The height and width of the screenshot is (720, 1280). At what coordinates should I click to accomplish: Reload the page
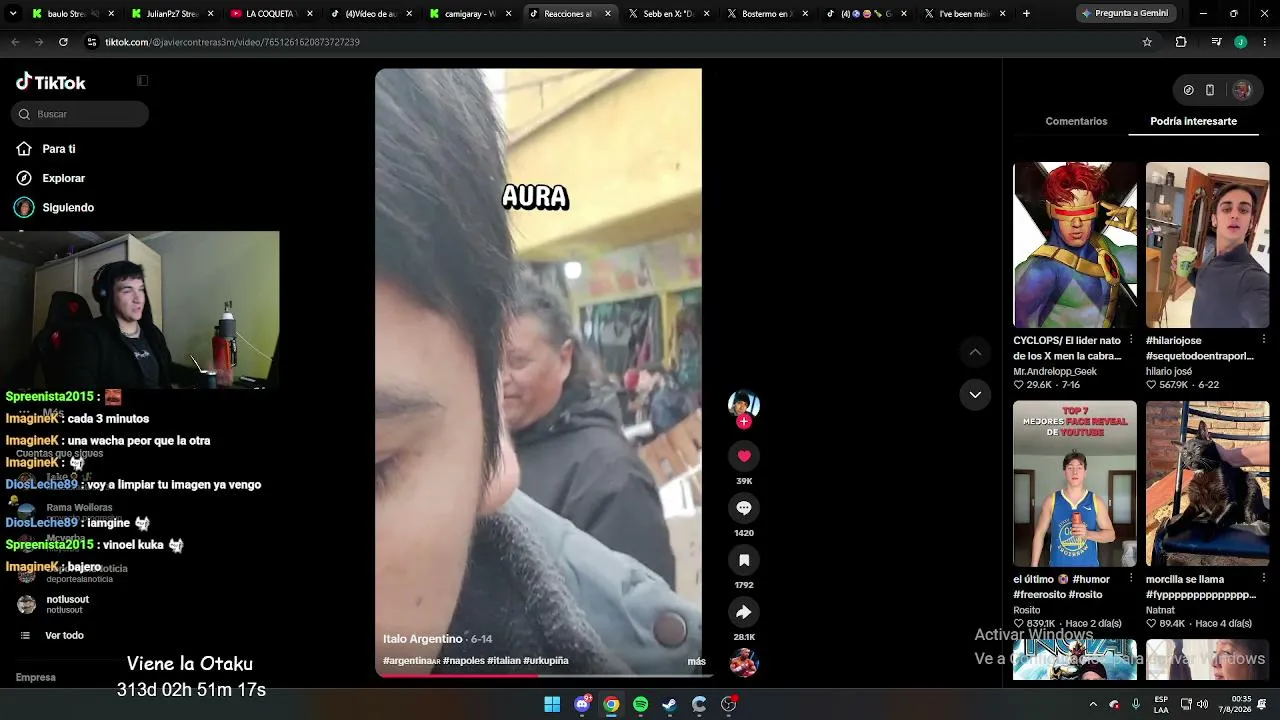pos(63,42)
